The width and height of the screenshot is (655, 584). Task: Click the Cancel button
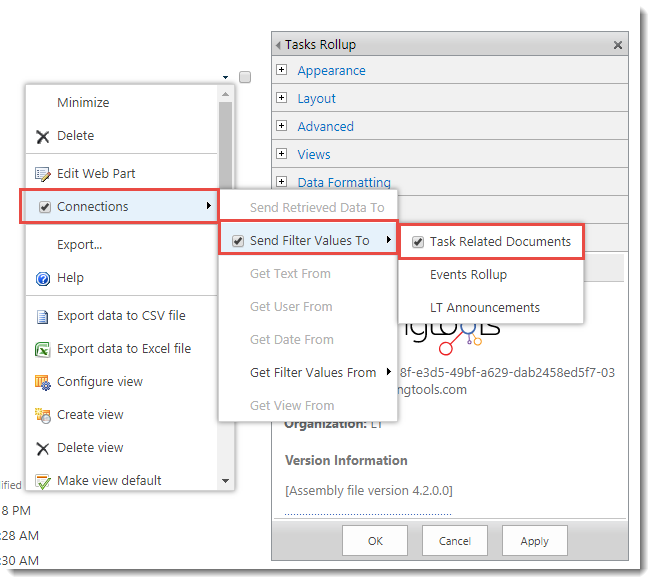pyautogui.click(x=455, y=541)
